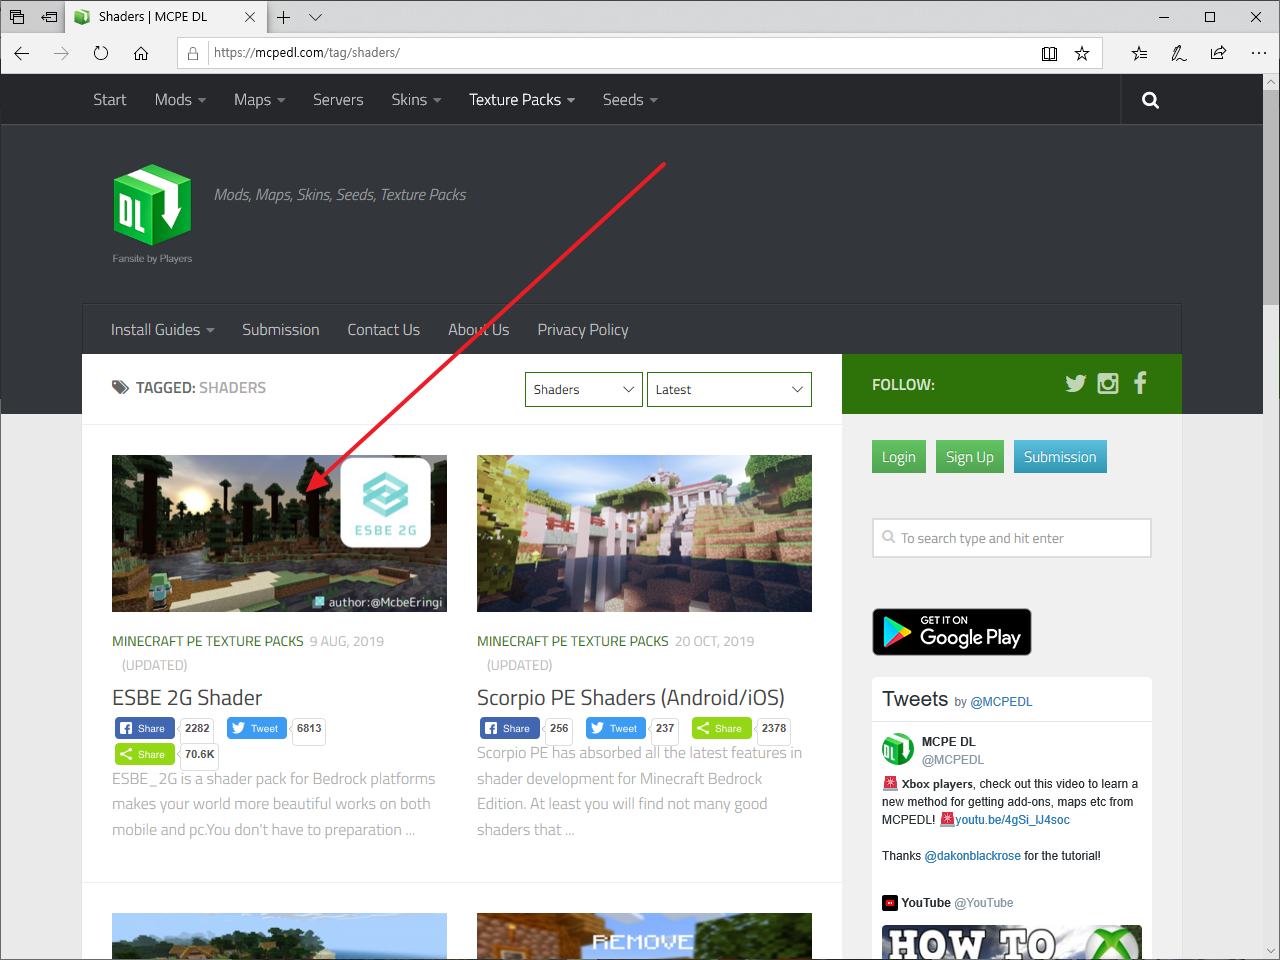Click the tabs you've set aside icon
The height and width of the screenshot is (960, 1280).
click(x=17, y=17)
